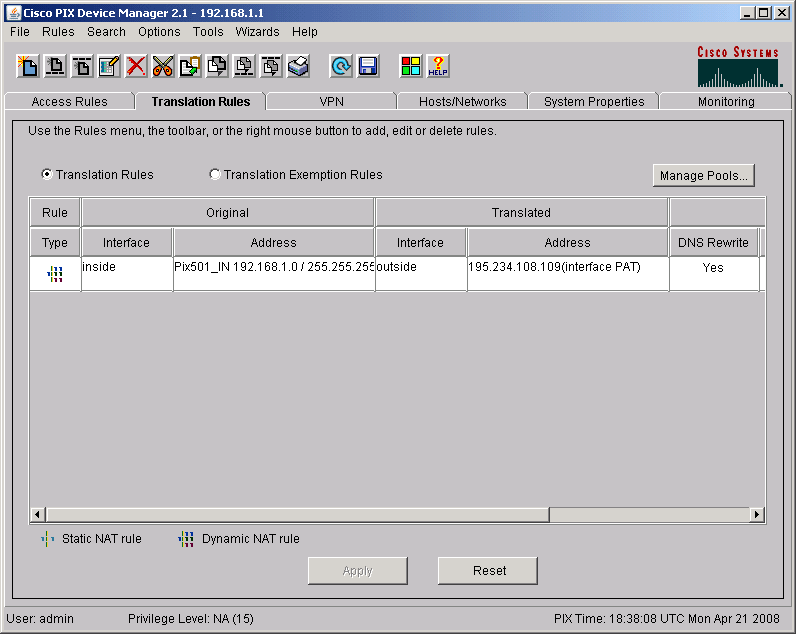Viewport: 796px width, 634px height.
Task: Select the Translation Exemption Rules radio button
Action: (215, 175)
